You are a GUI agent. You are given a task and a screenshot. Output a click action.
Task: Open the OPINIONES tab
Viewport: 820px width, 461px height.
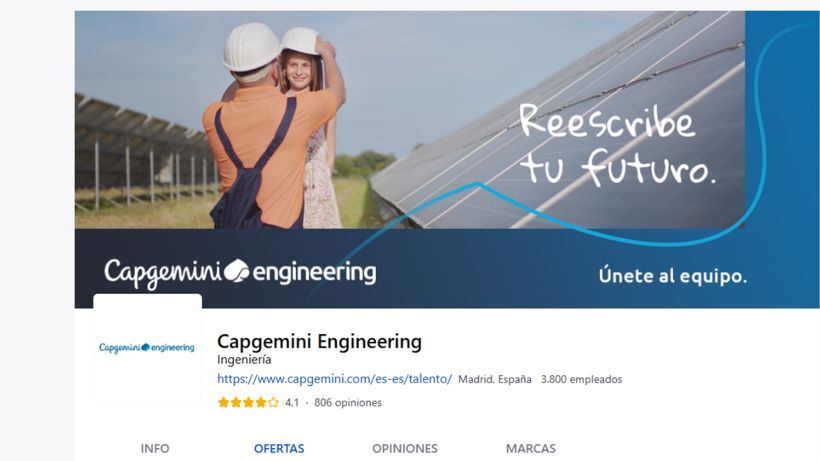point(405,448)
